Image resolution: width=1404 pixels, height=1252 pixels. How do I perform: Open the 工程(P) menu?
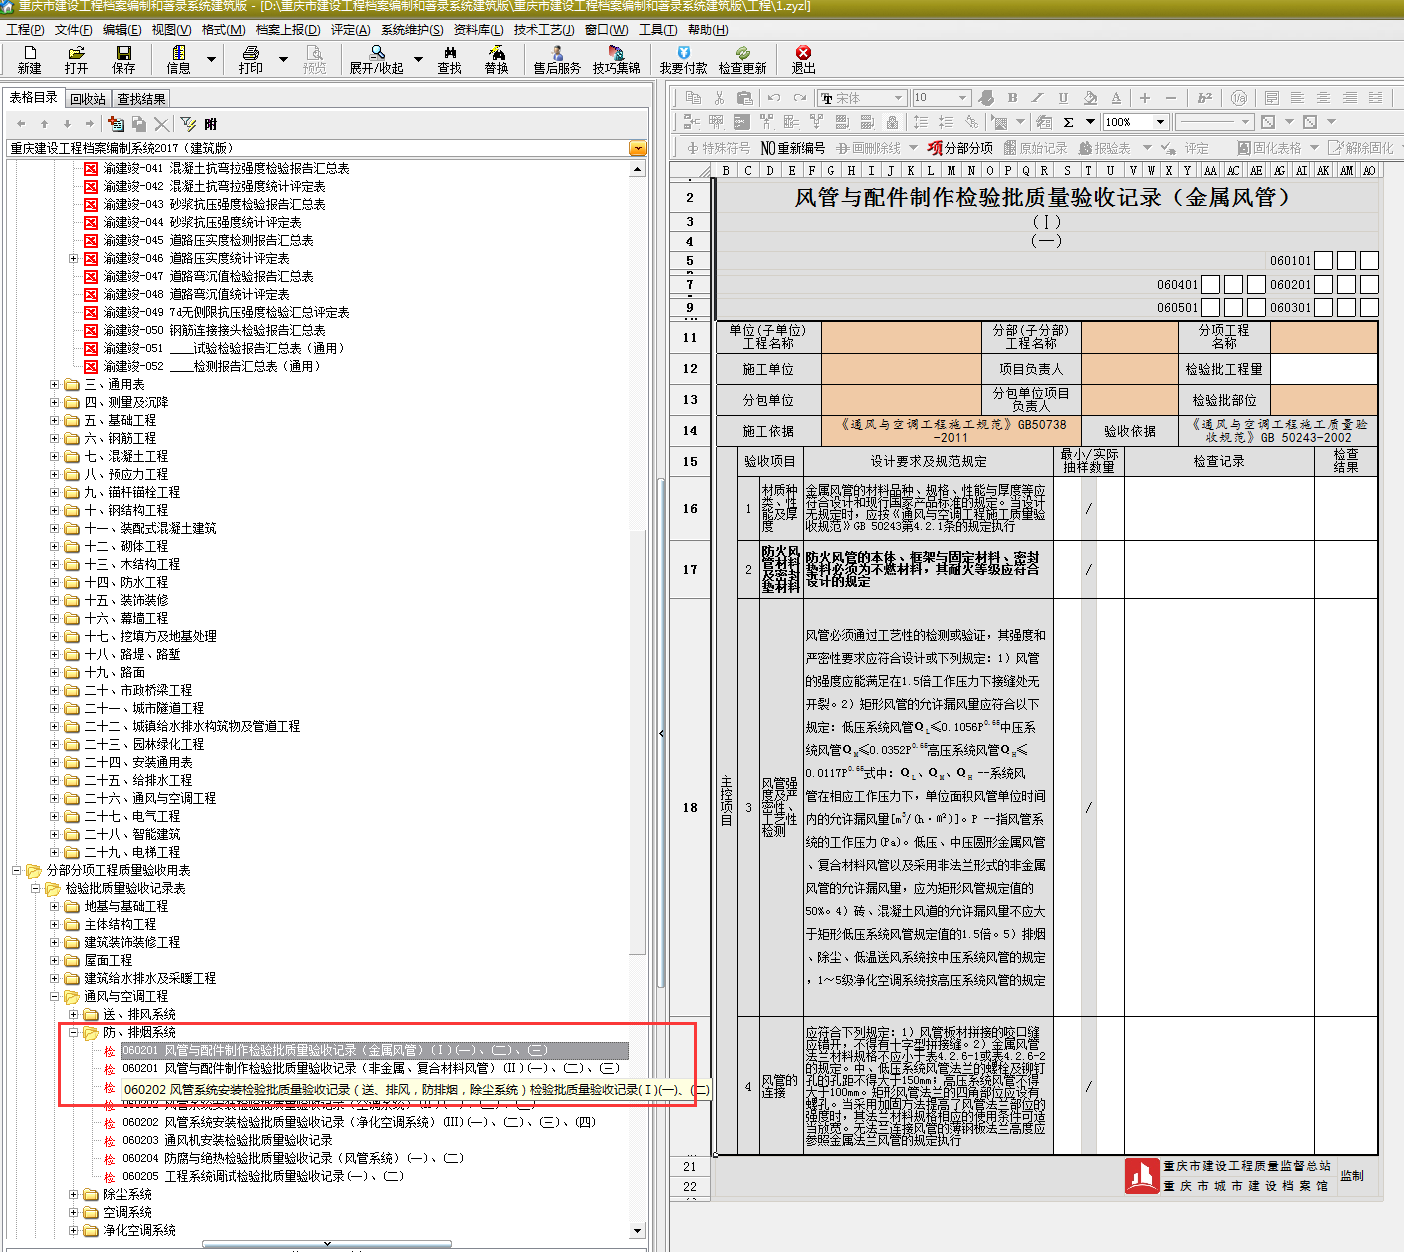[x=25, y=30]
